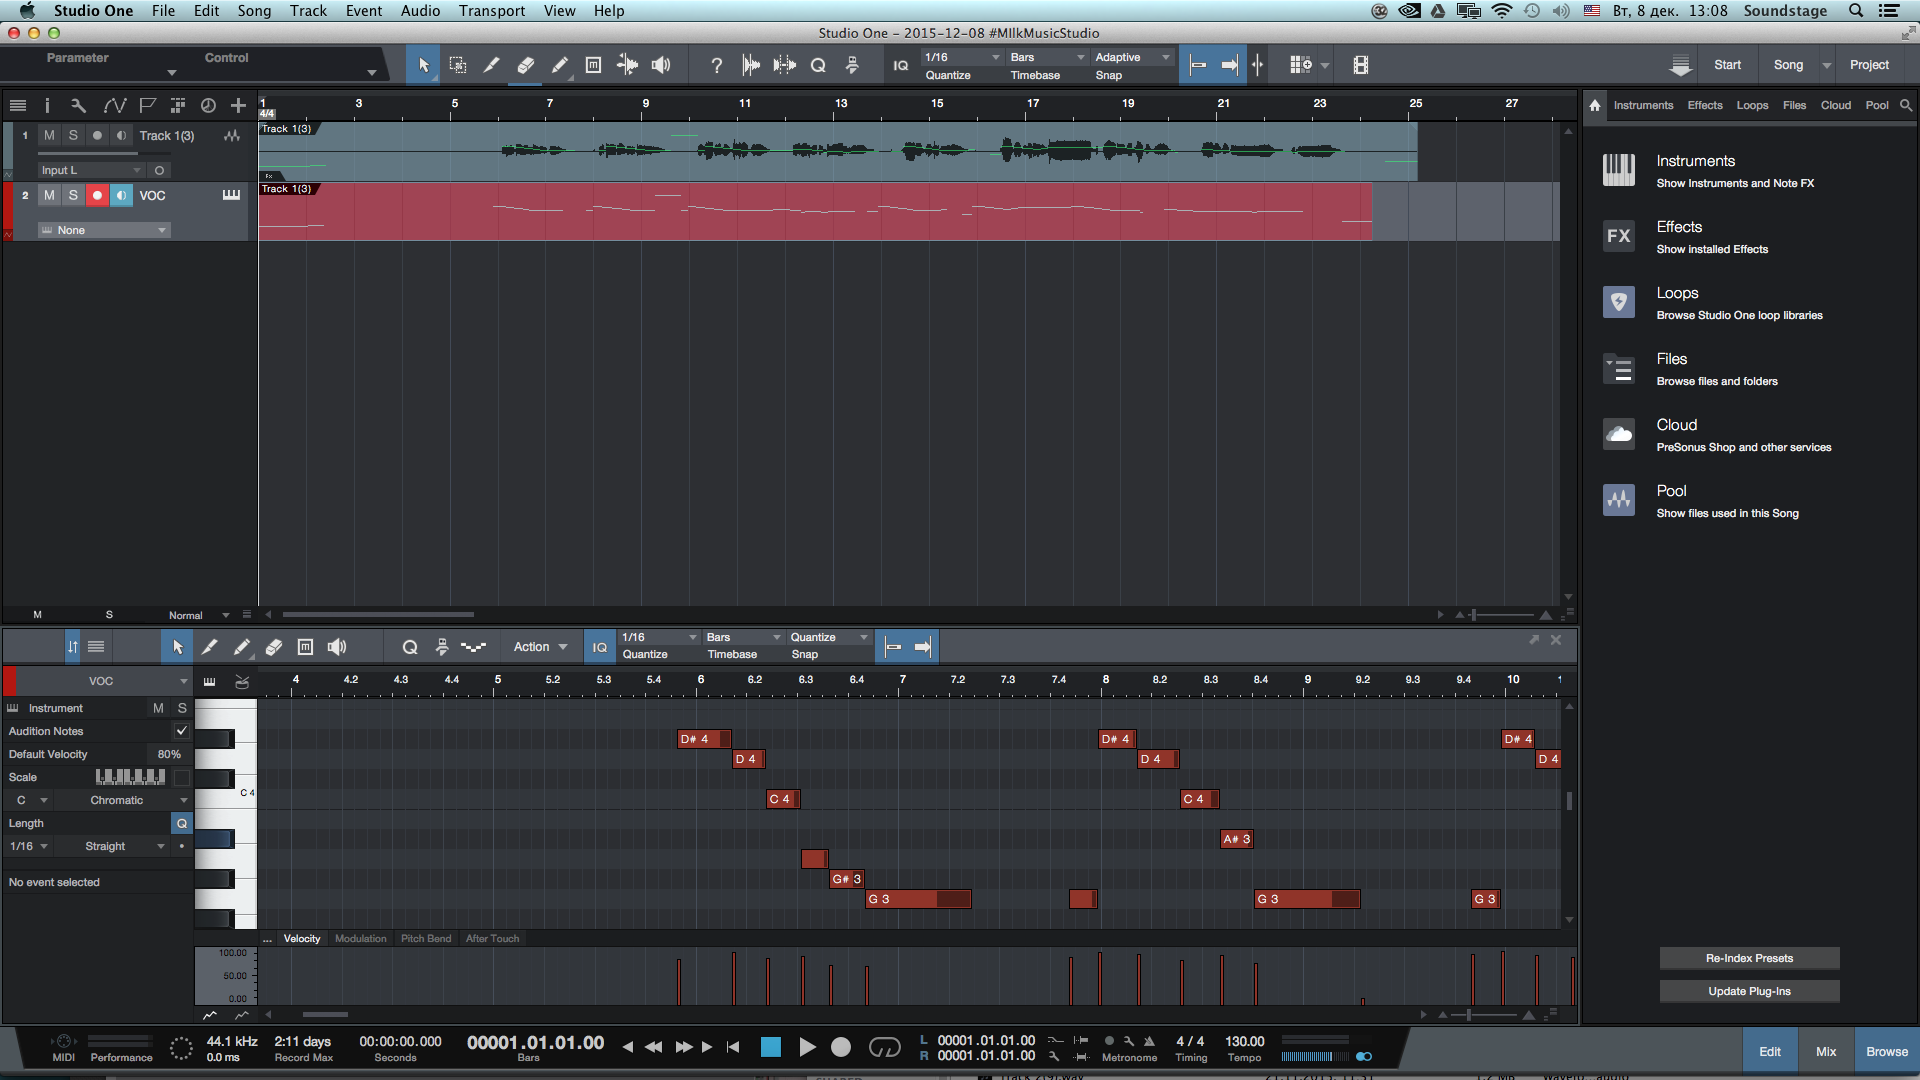Select the Mute tool in main toolbar
The image size is (1920, 1080).
pyautogui.click(x=593, y=65)
